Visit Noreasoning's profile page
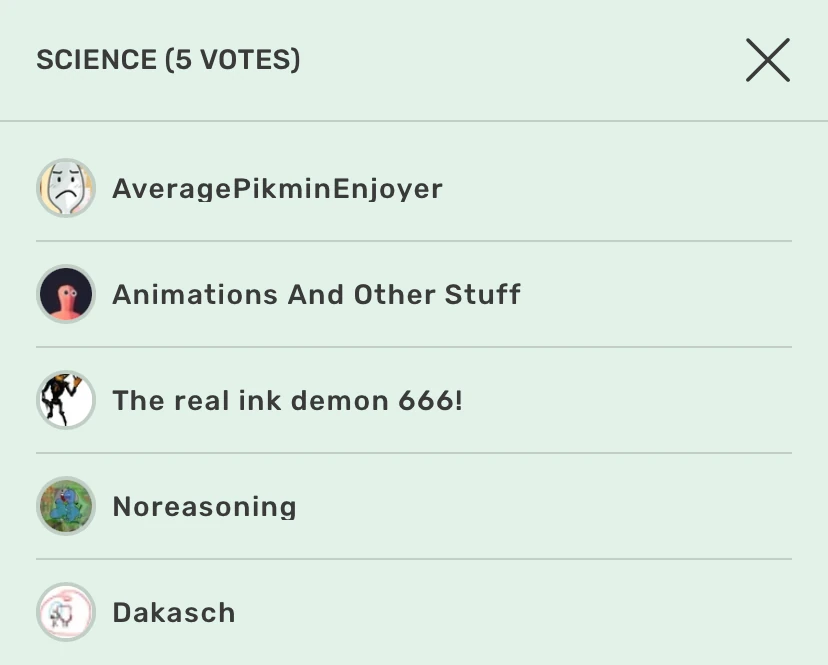The height and width of the screenshot is (665, 828). (204, 506)
